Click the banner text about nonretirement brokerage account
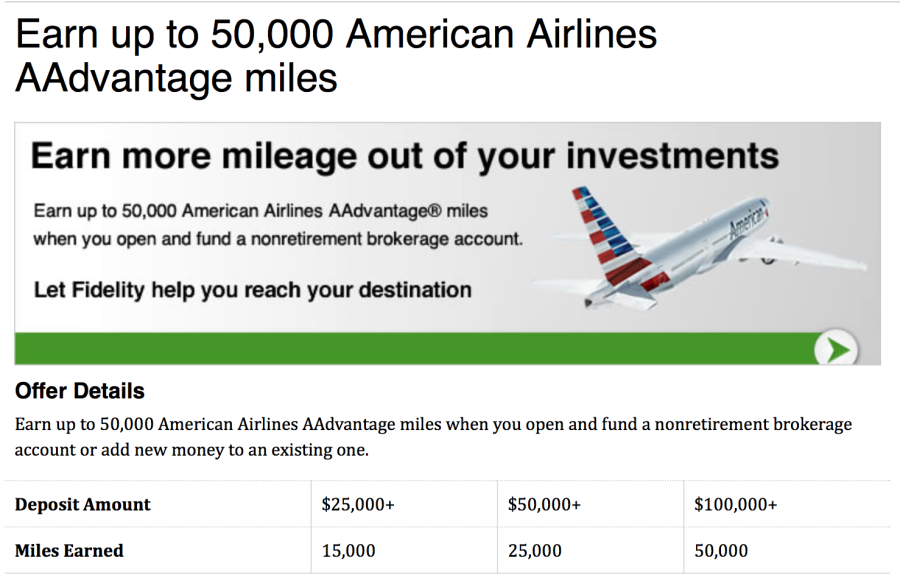 tap(278, 239)
